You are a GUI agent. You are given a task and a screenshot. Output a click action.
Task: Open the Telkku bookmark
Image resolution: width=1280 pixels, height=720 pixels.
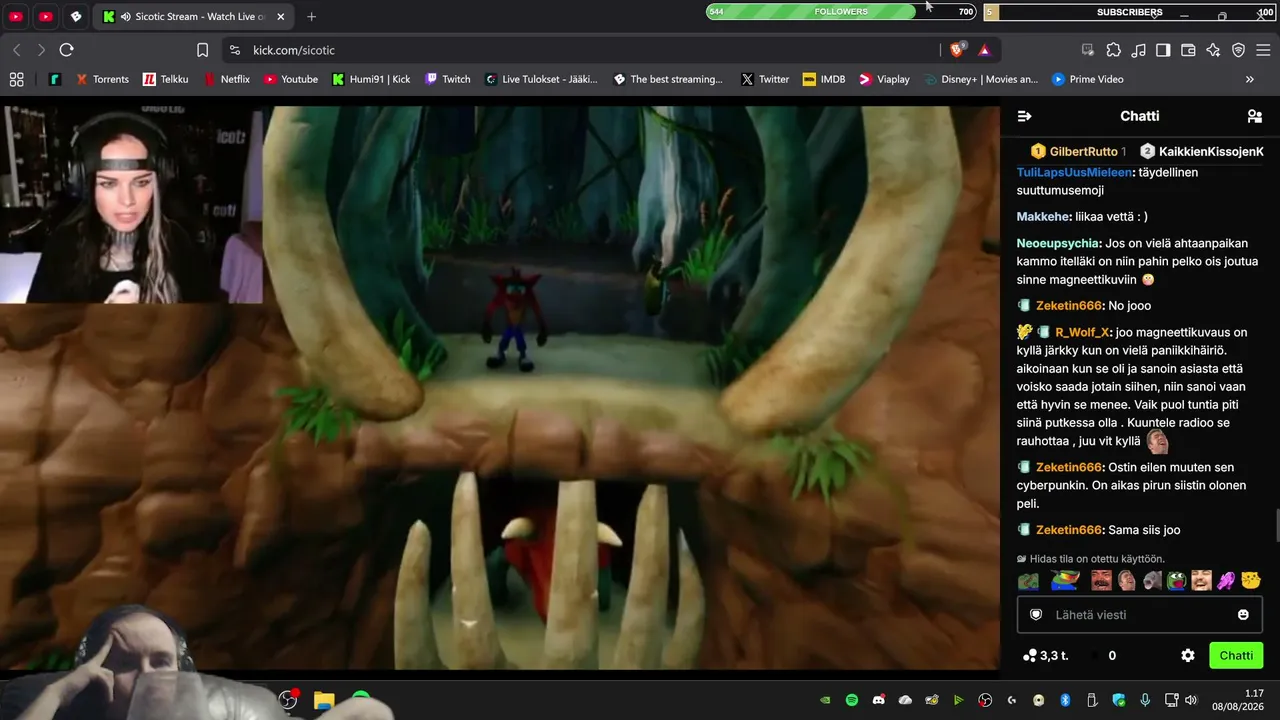point(165,79)
